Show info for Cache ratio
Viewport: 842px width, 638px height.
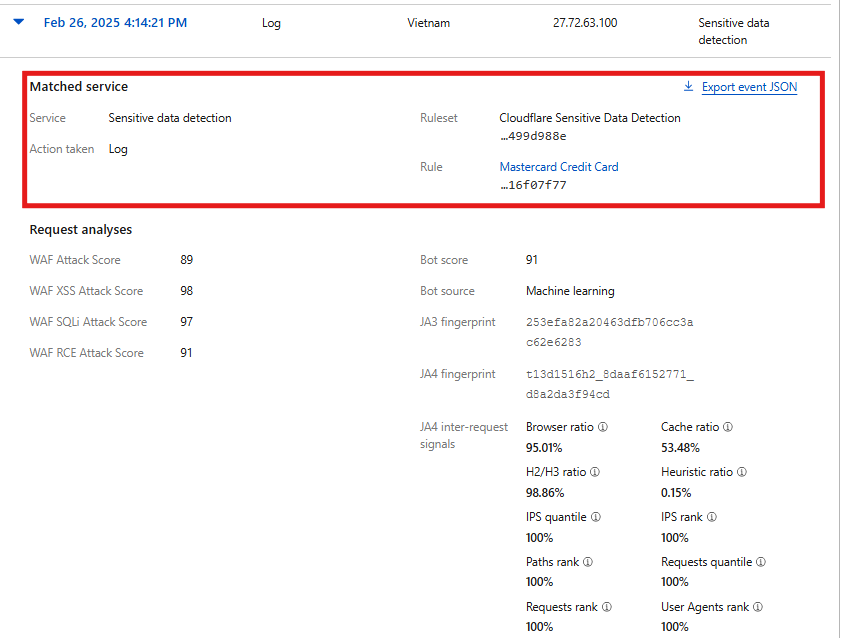[728, 427]
